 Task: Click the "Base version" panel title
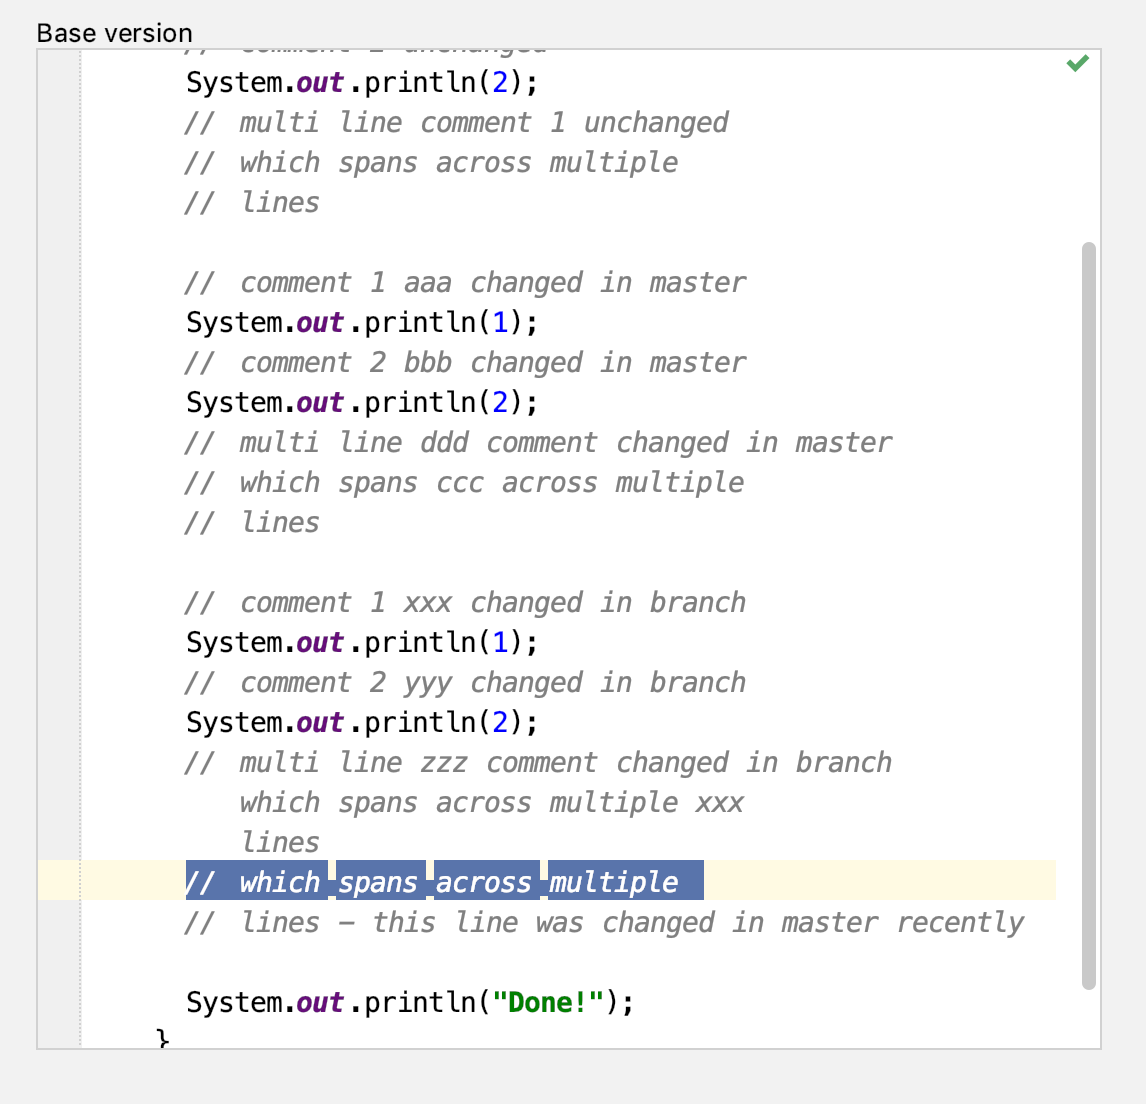[x=114, y=33]
